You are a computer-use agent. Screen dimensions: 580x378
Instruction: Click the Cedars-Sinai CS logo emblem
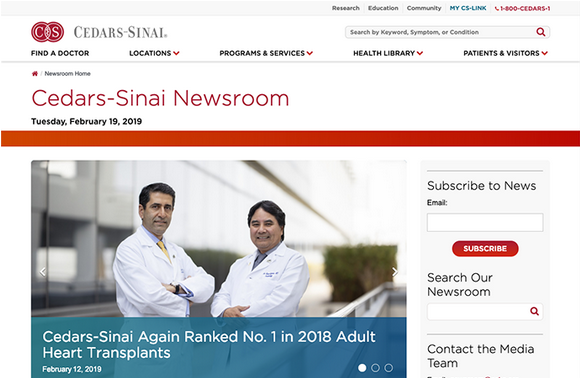click(x=47, y=32)
